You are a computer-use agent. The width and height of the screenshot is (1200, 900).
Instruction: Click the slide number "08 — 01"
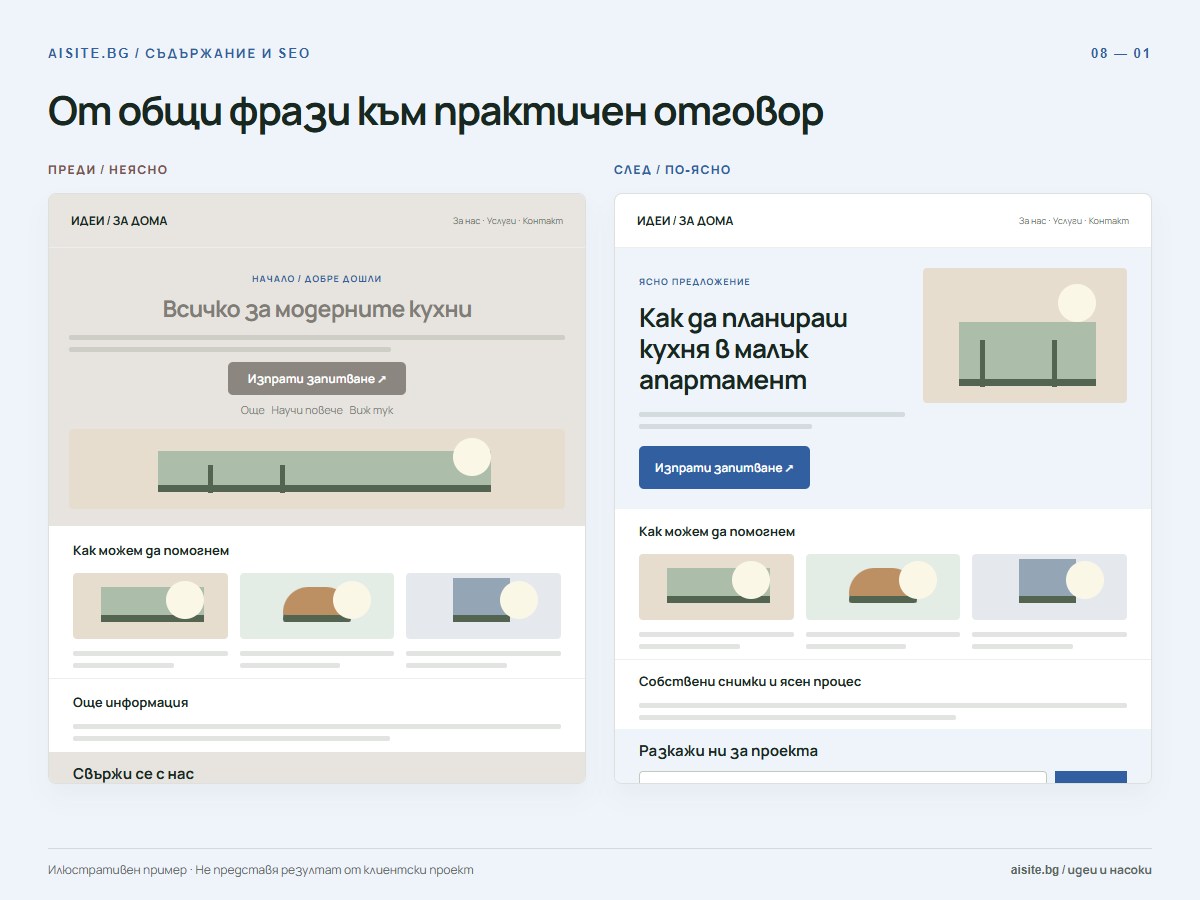(1121, 53)
